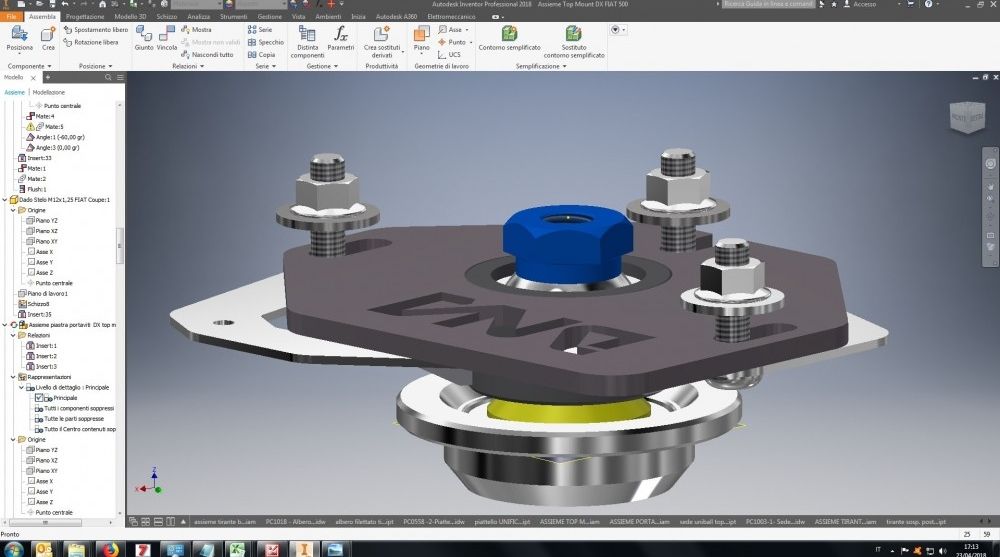Choose the Serie pattern tool
Viewport: 1000px width, 557px height.
tap(260, 29)
